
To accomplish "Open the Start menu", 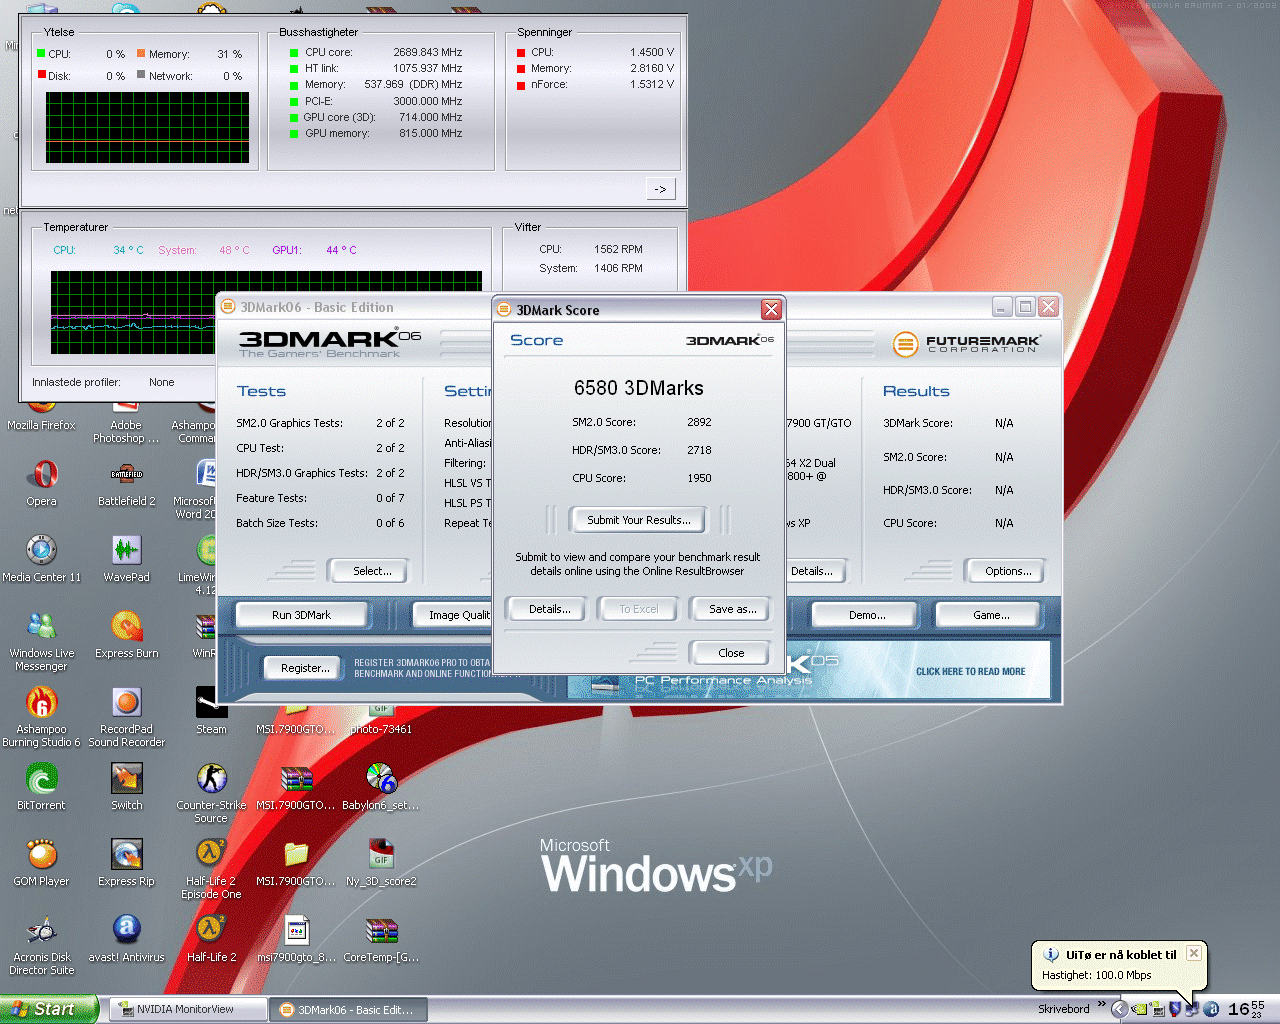I will (49, 1010).
